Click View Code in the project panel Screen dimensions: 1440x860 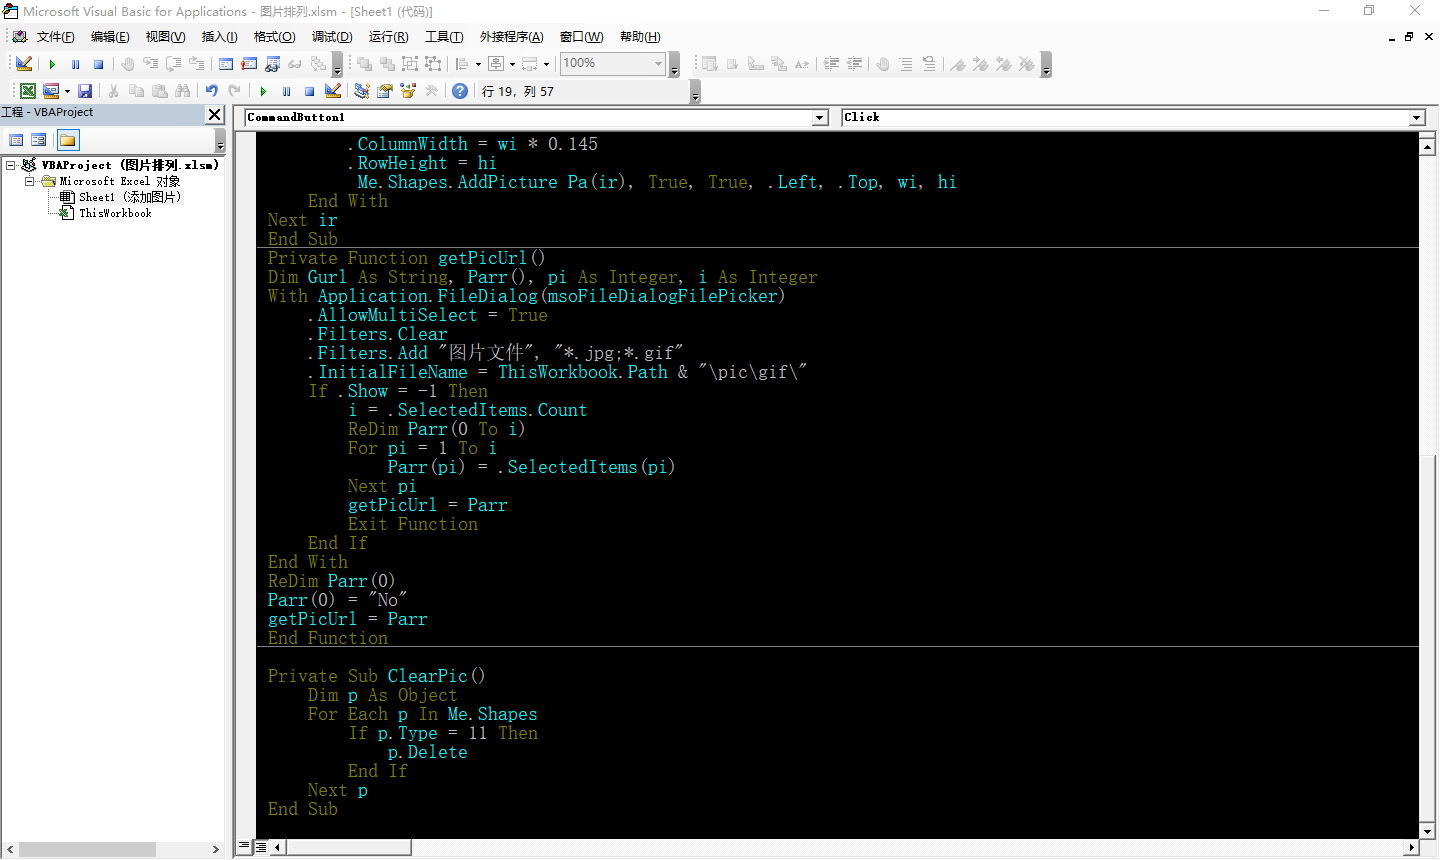click(x=16, y=140)
